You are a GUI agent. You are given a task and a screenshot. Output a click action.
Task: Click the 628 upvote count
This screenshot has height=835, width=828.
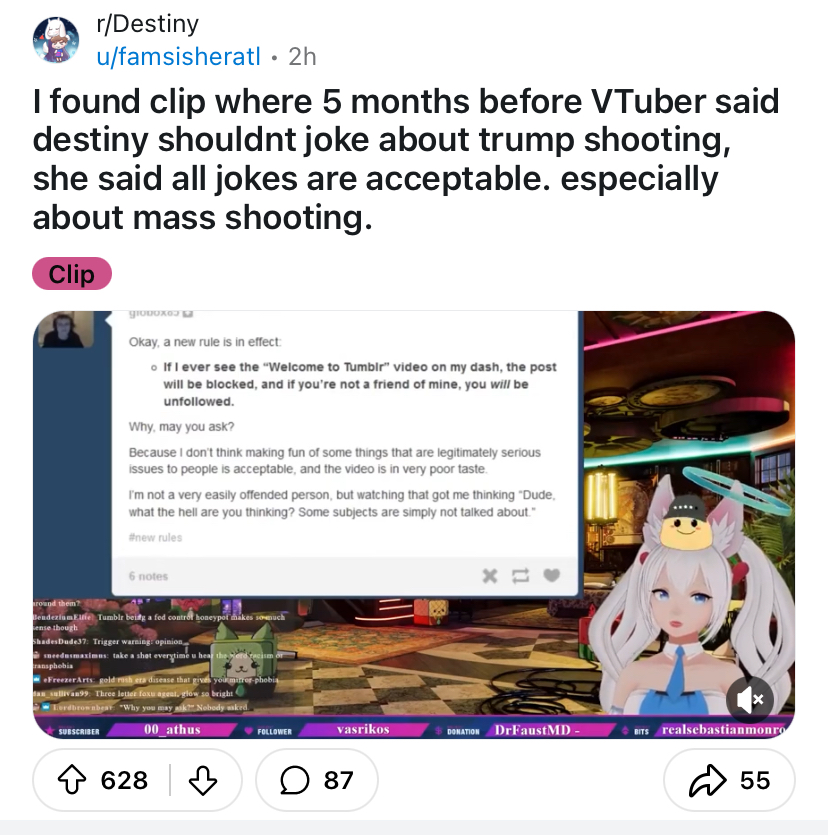124,781
